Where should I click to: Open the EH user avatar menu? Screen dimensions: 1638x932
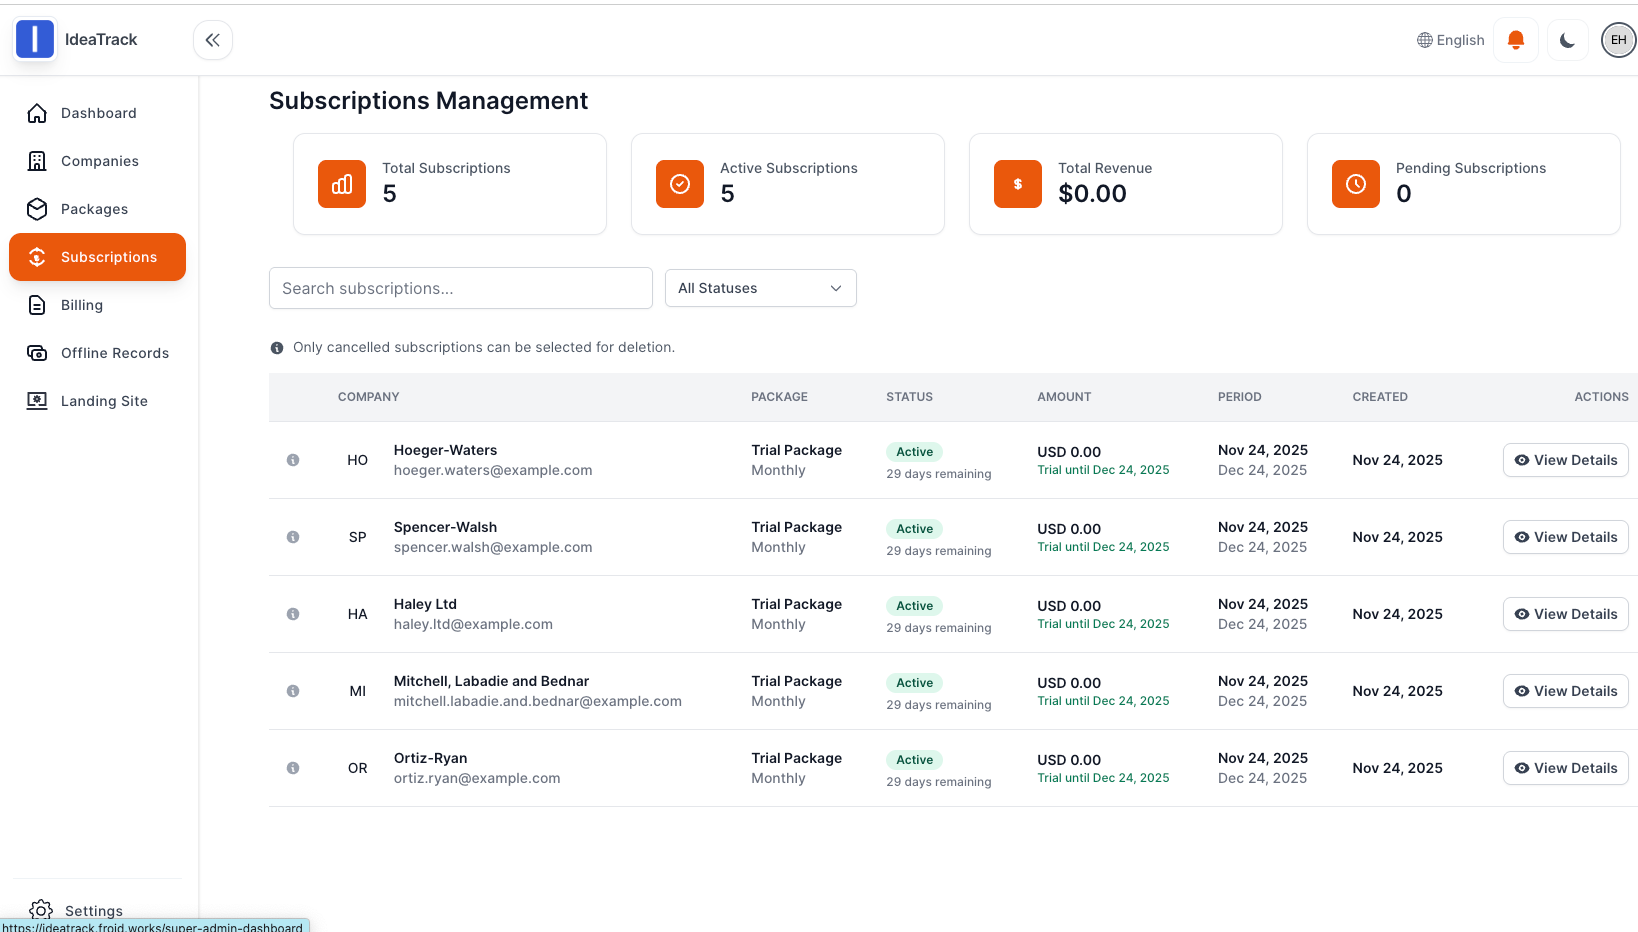tap(1618, 40)
